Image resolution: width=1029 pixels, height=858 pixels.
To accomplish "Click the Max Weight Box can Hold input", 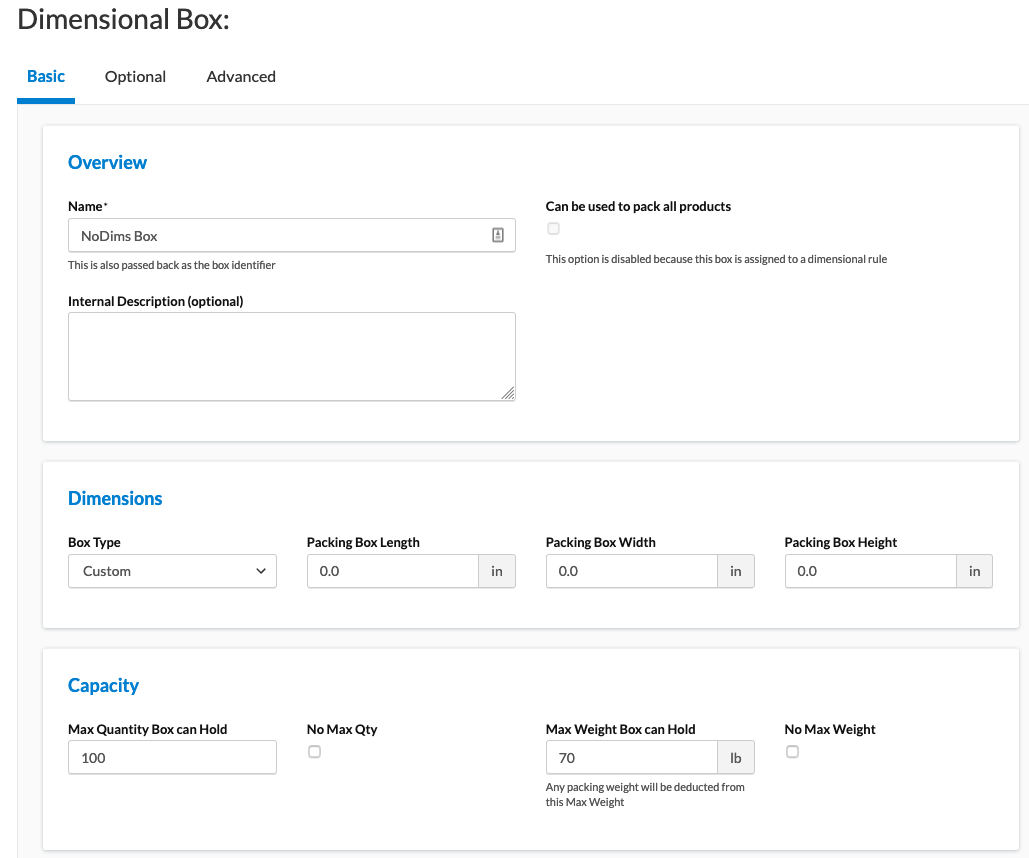I will [x=631, y=758].
